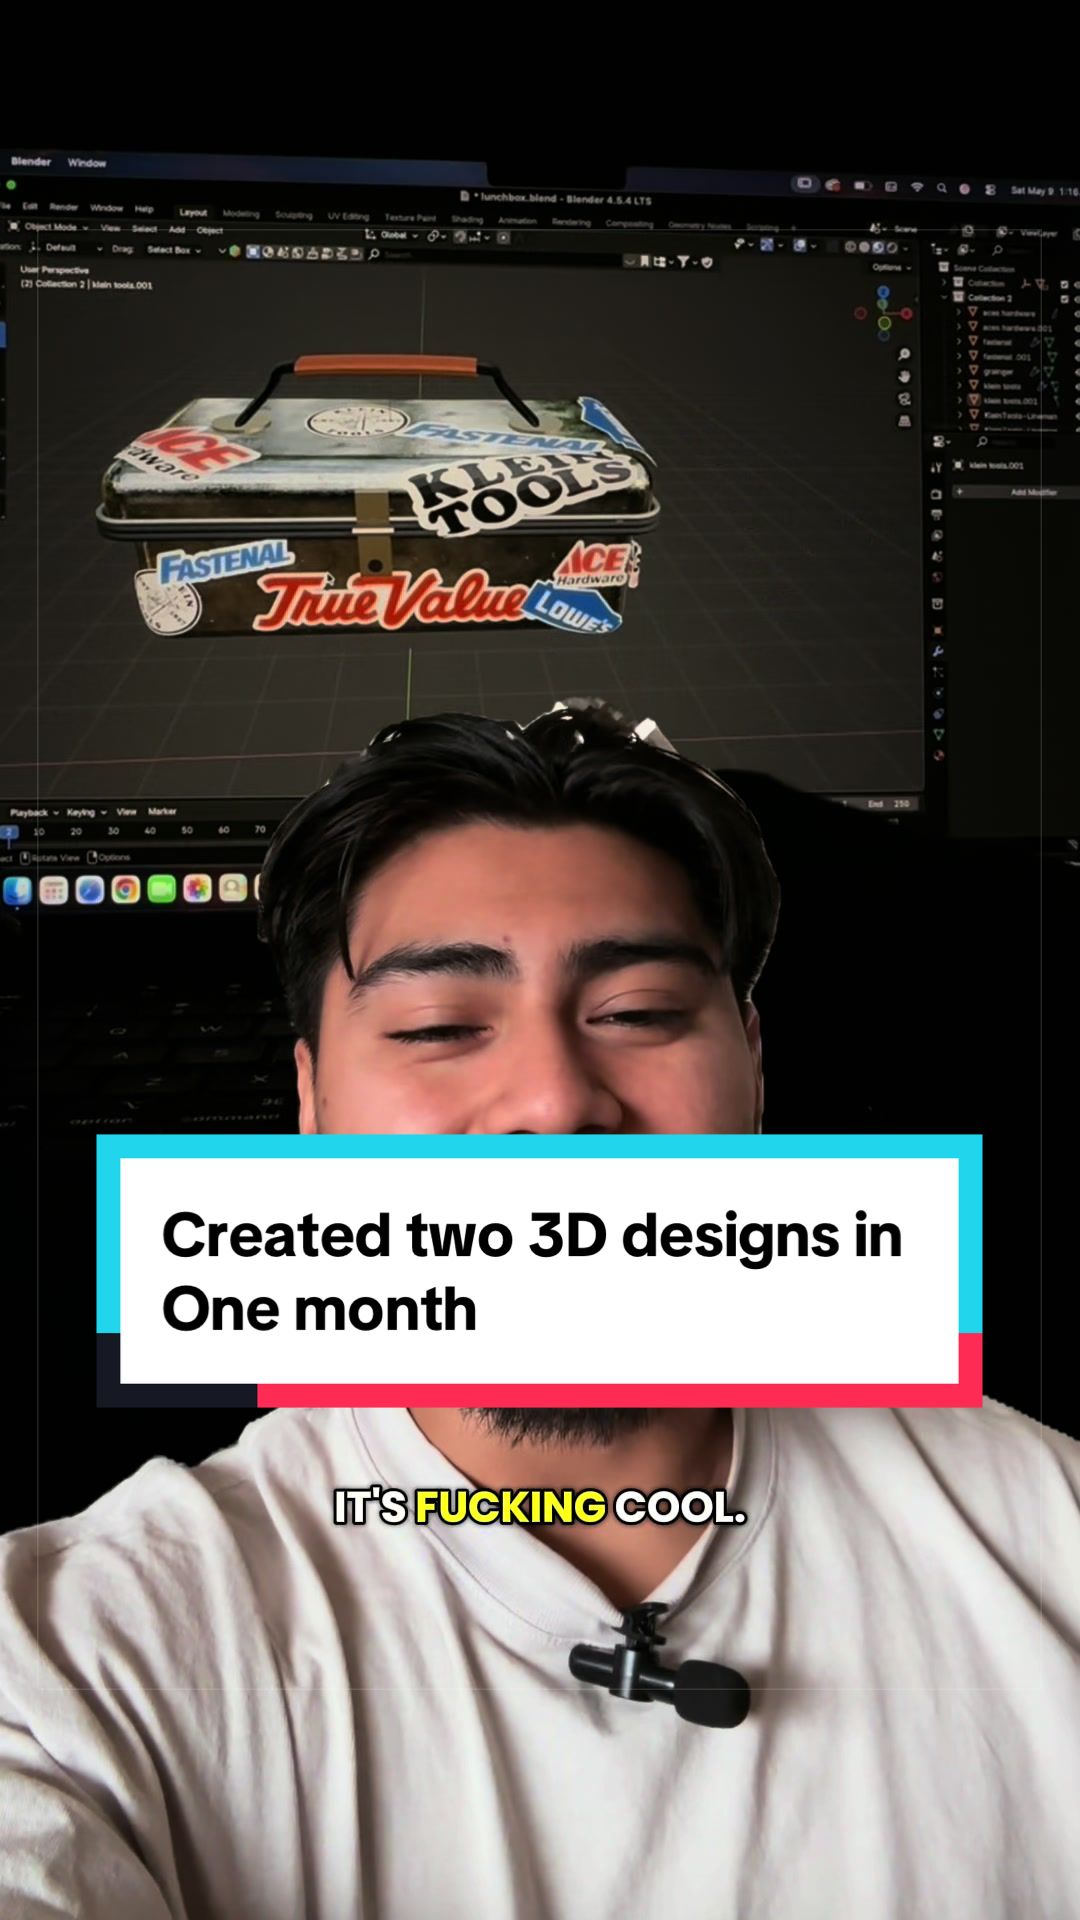This screenshot has height=1920, width=1080.
Task: Switch to the Modeling workspace tab
Action: click(241, 214)
